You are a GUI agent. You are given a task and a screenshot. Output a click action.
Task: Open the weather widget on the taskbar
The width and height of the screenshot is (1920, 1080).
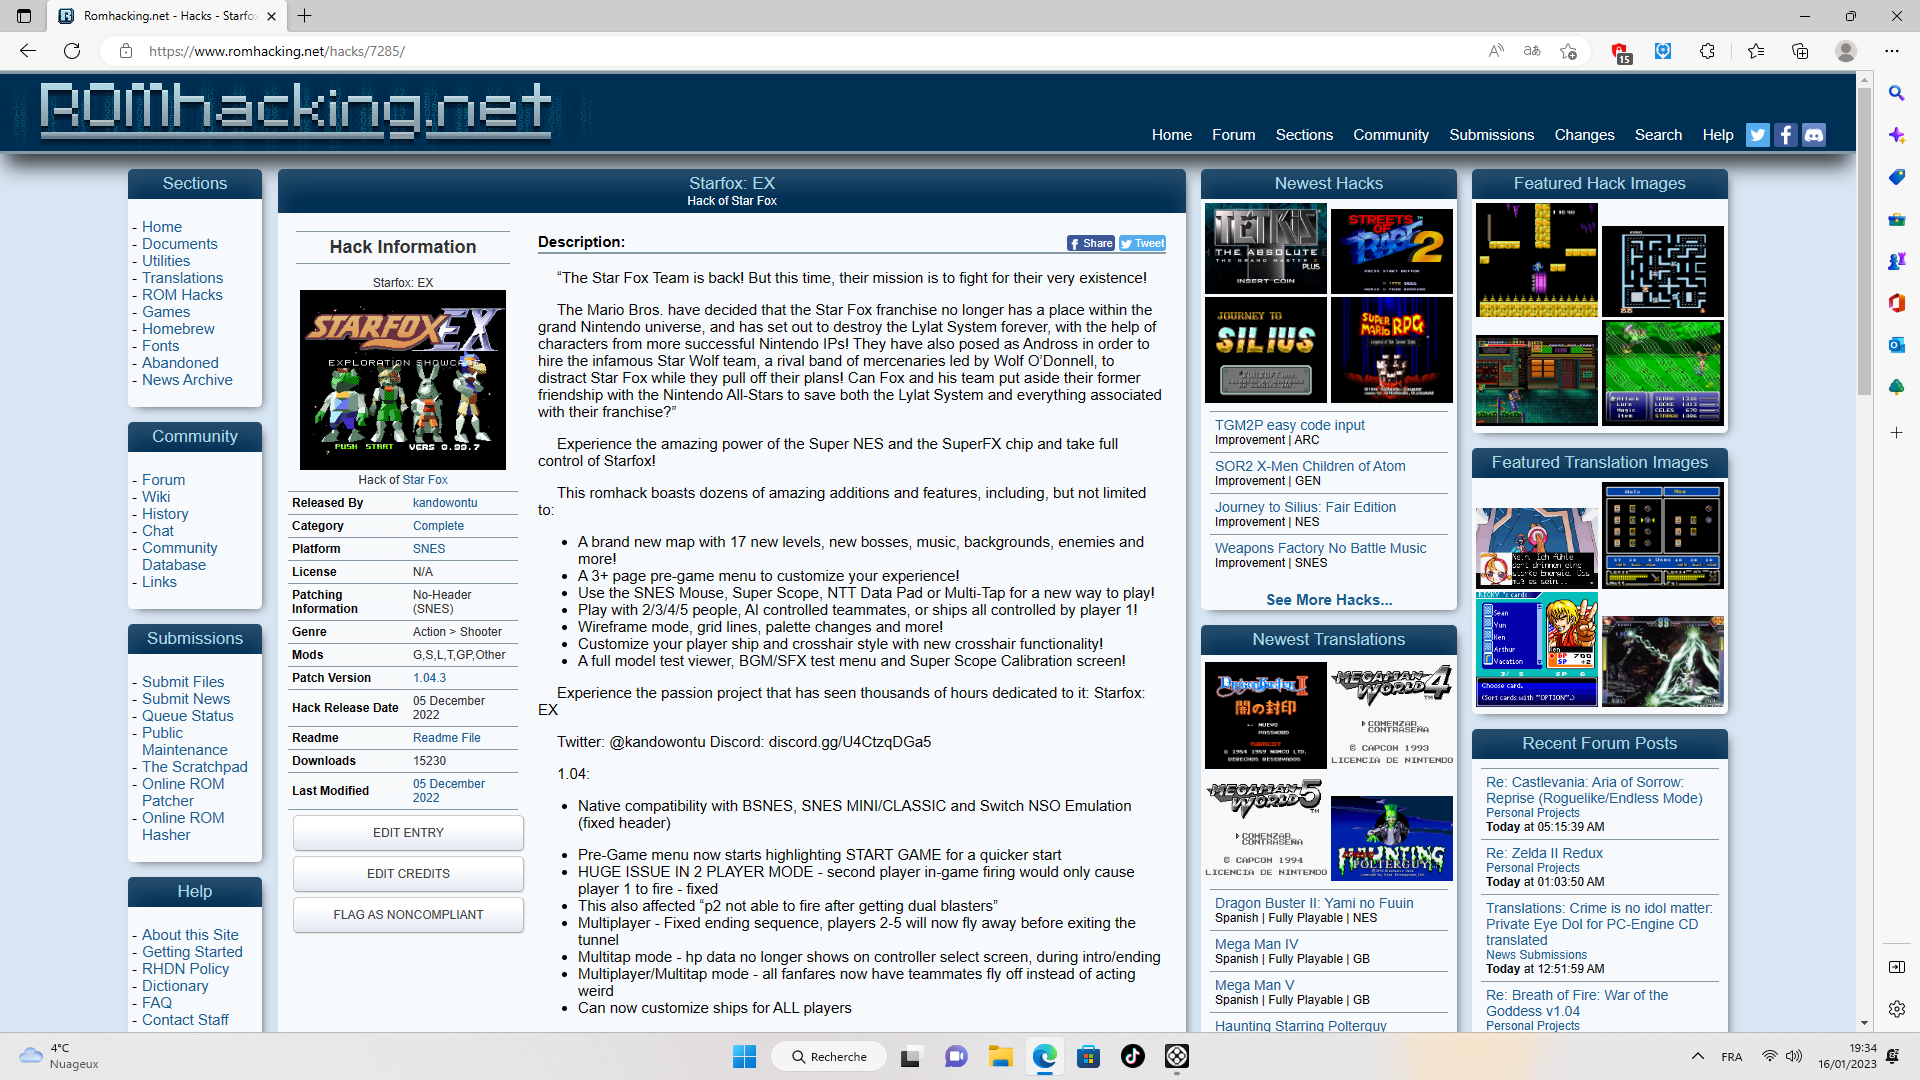[60, 1057]
